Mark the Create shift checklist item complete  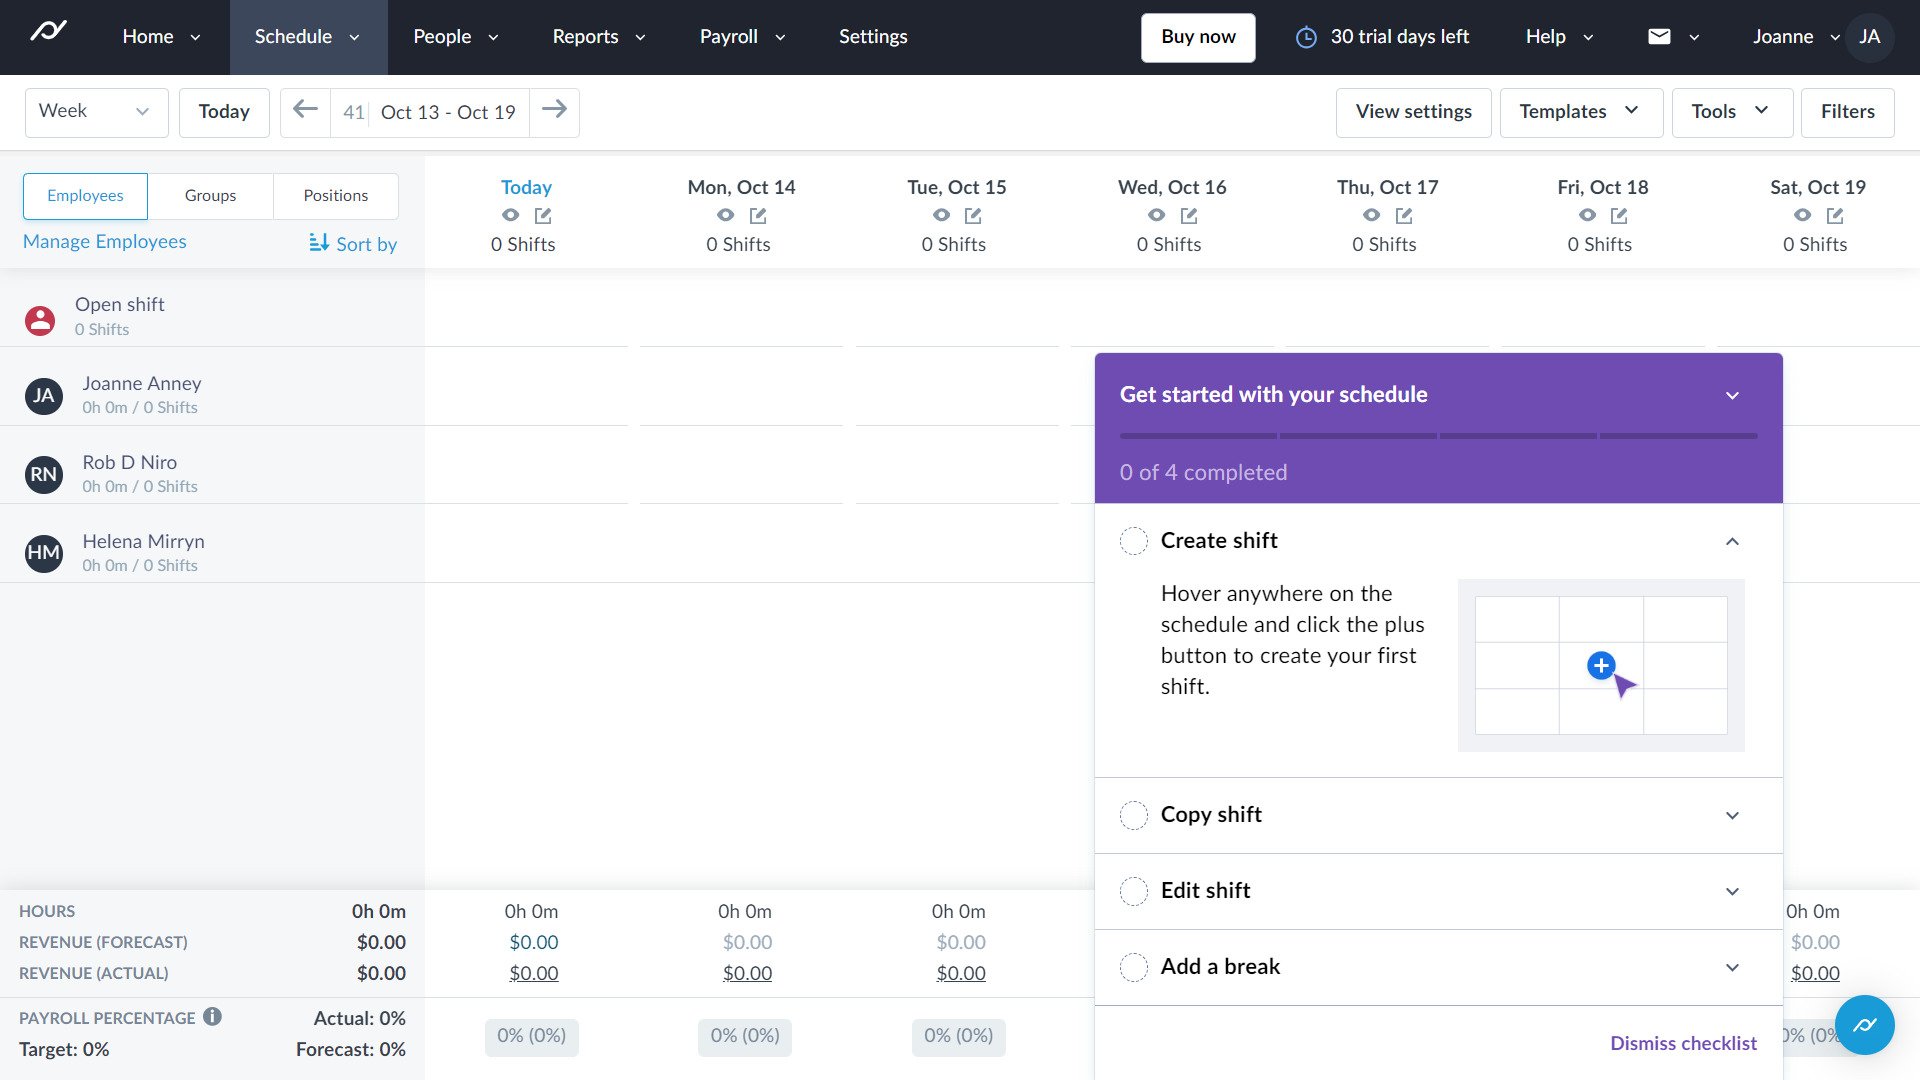(1133, 540)
